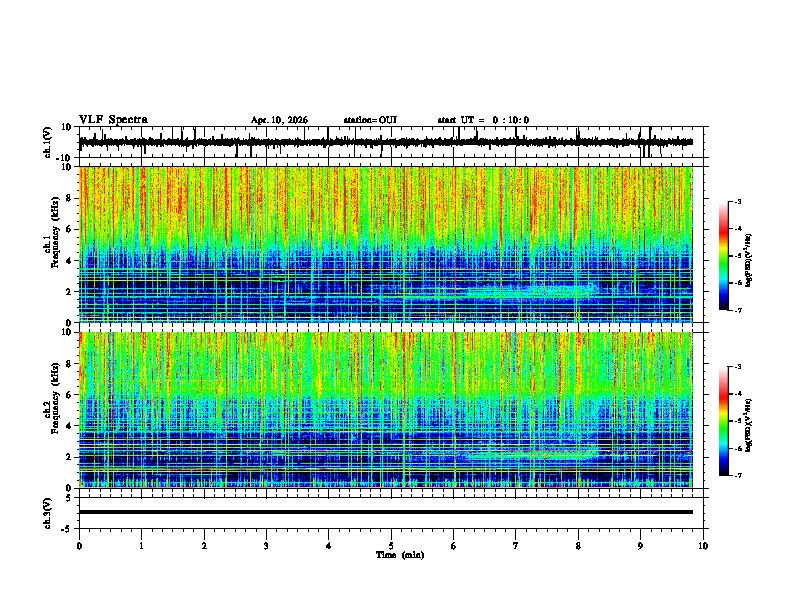Click the ch.2 color scale bar

point(724,421)
